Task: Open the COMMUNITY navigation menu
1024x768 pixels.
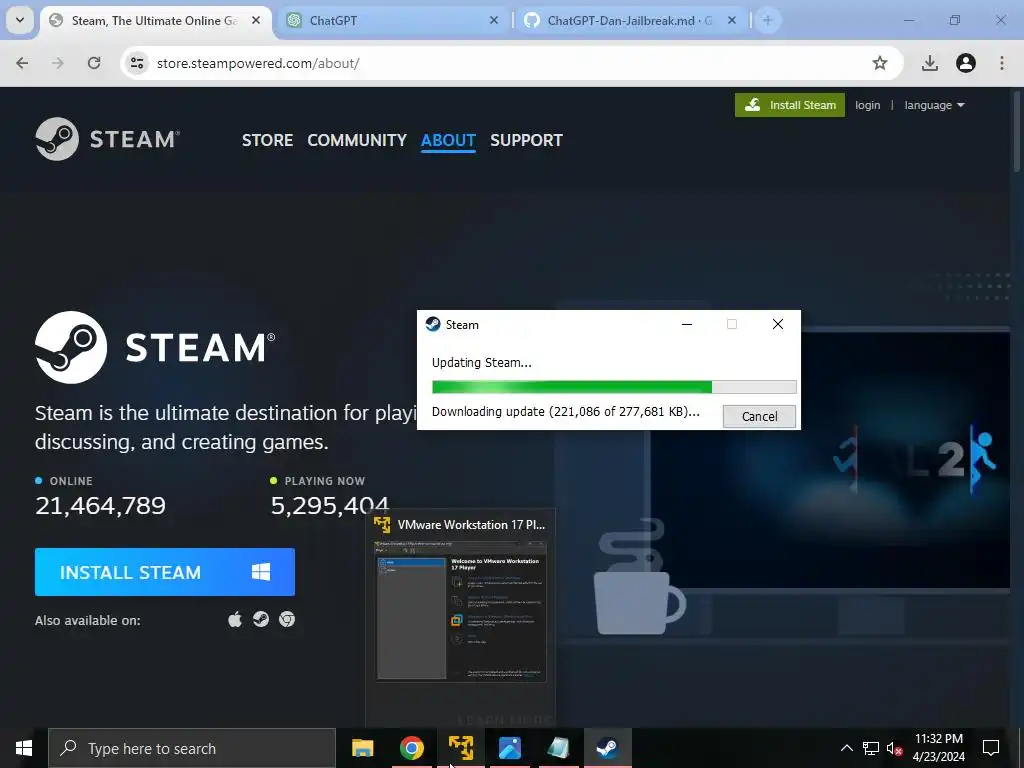Action: click(x=357, y=140)
